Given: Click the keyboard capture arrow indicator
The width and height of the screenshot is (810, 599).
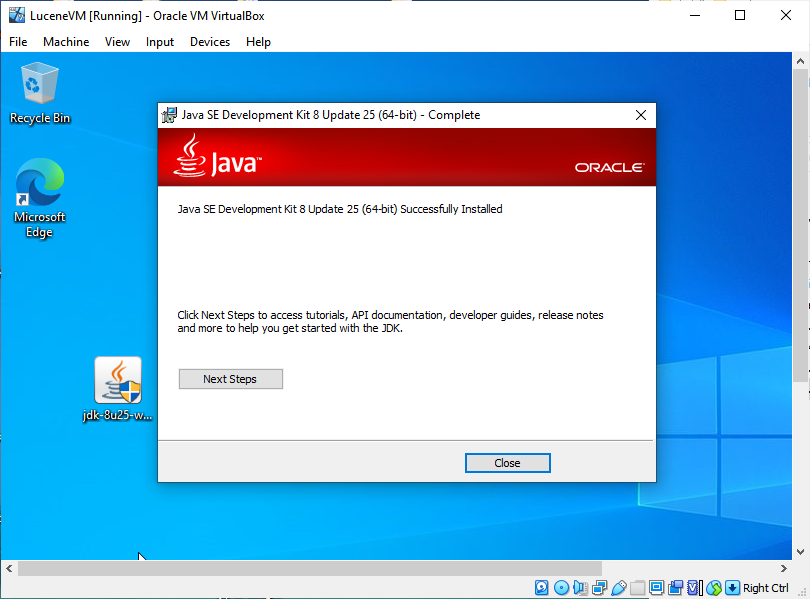Looking at the screenshot, I should point(732,588).
